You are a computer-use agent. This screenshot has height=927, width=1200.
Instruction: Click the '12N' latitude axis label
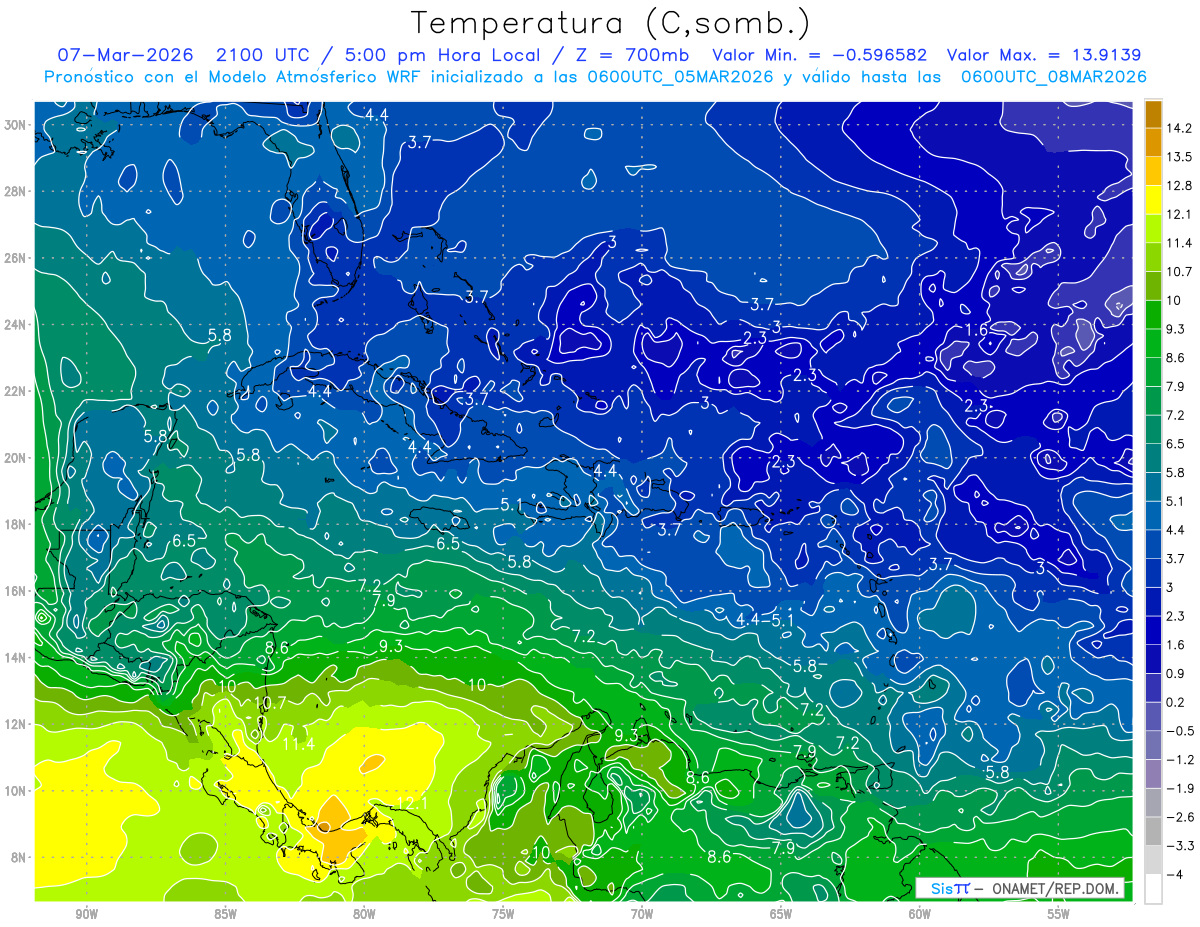[16, 724]
